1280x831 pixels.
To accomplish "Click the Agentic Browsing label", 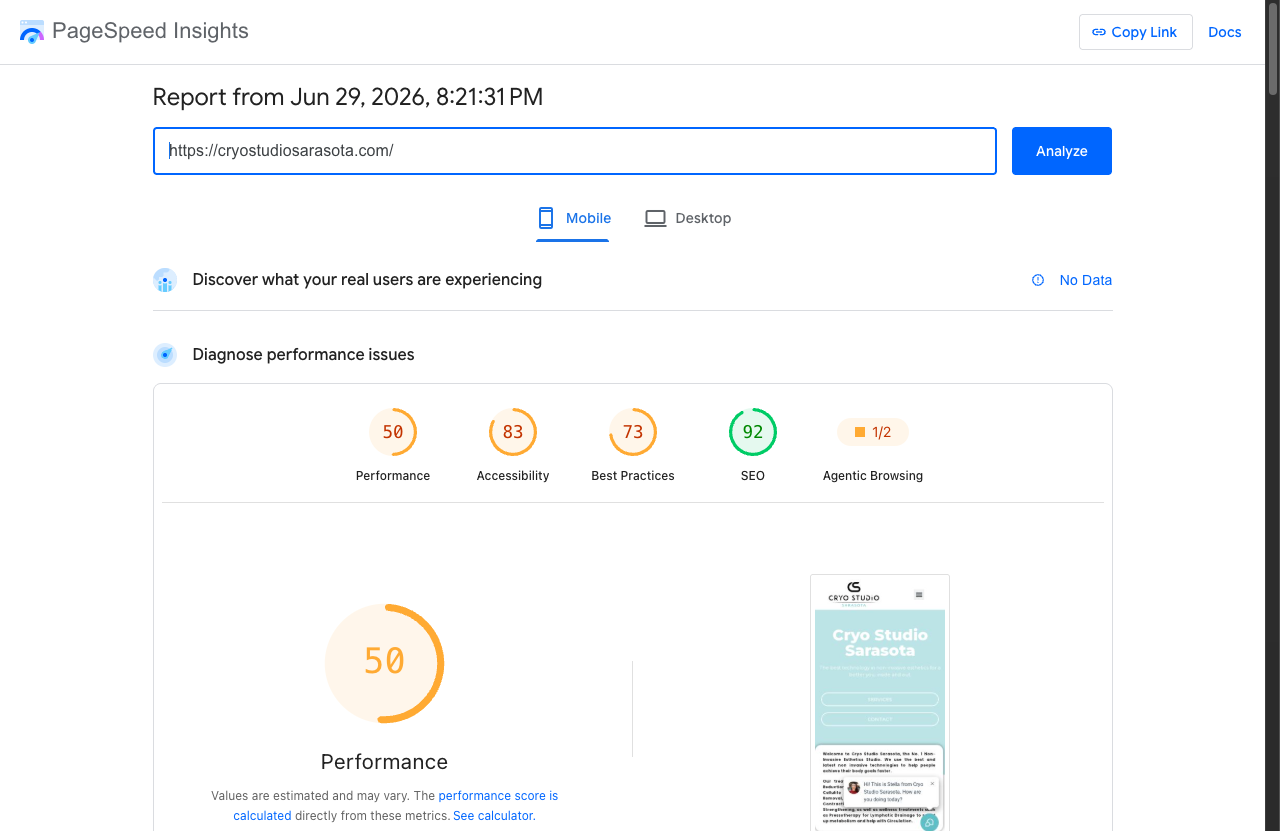I will [873, 476].
